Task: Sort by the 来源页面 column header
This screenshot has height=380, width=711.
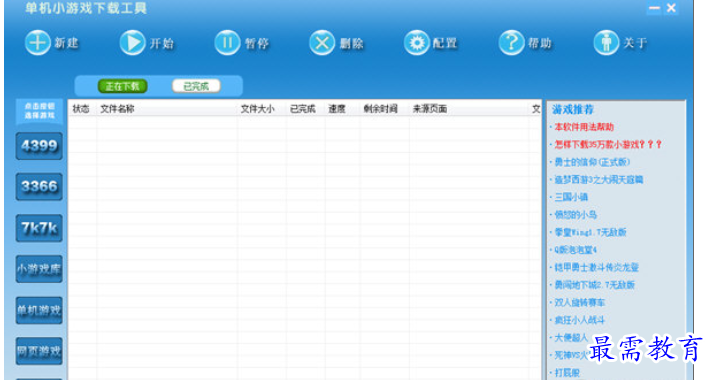Action: pyautogui.click(x=430, y=109)
